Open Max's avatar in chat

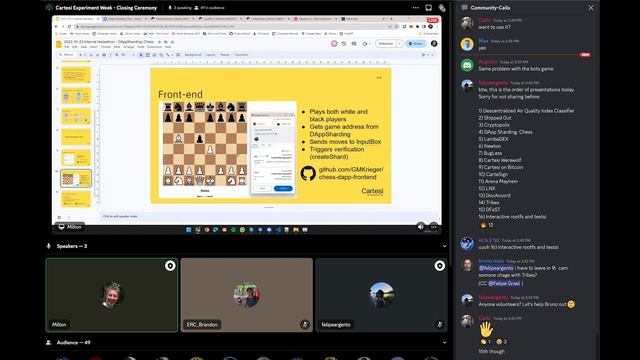pyautogui.click(x=467, y=44)
